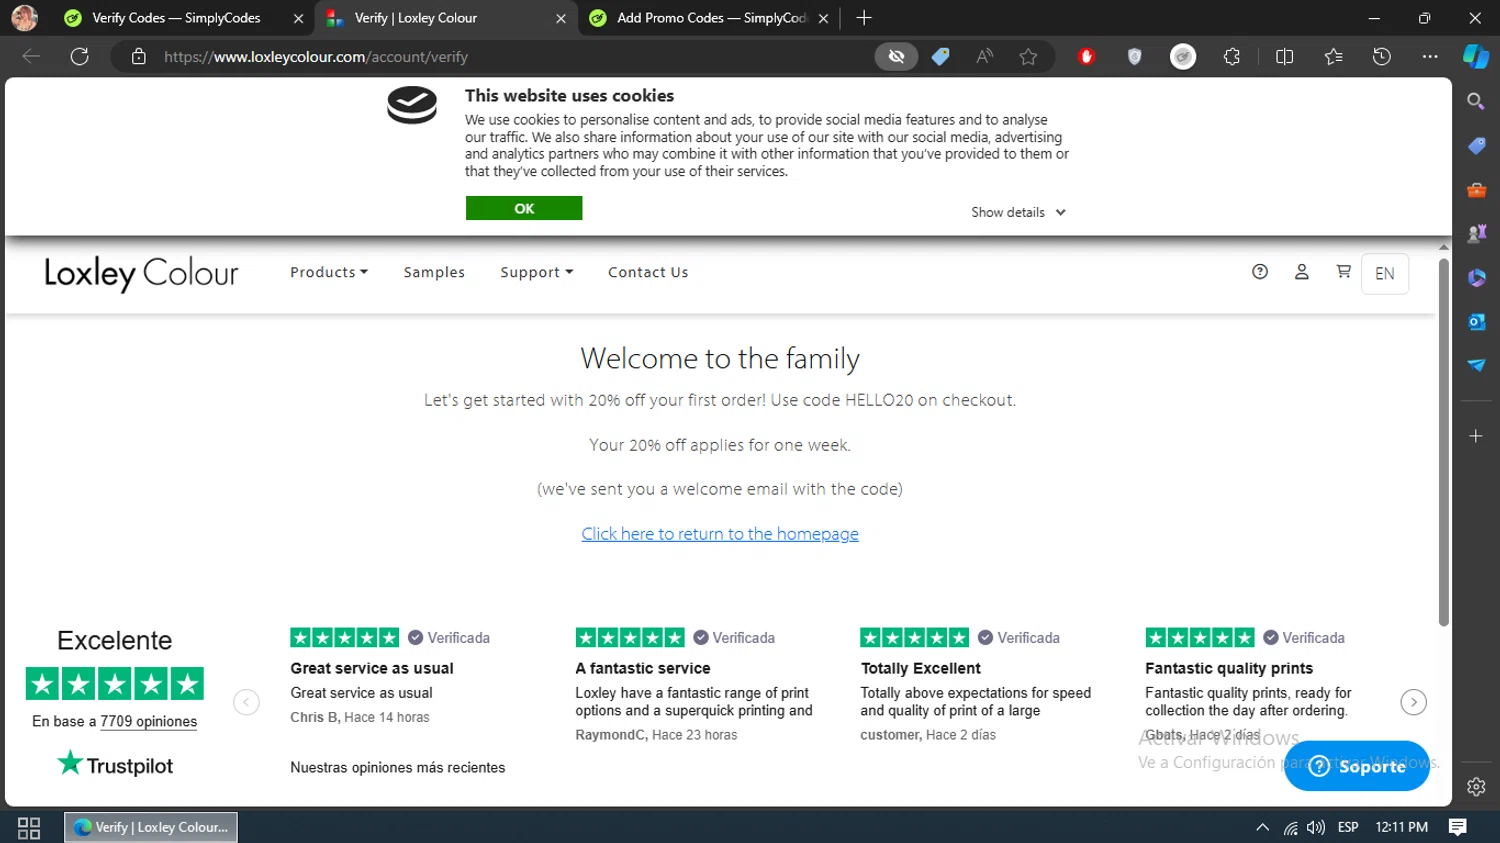Close the Verify Loxley Colour tab

[561, 18]
